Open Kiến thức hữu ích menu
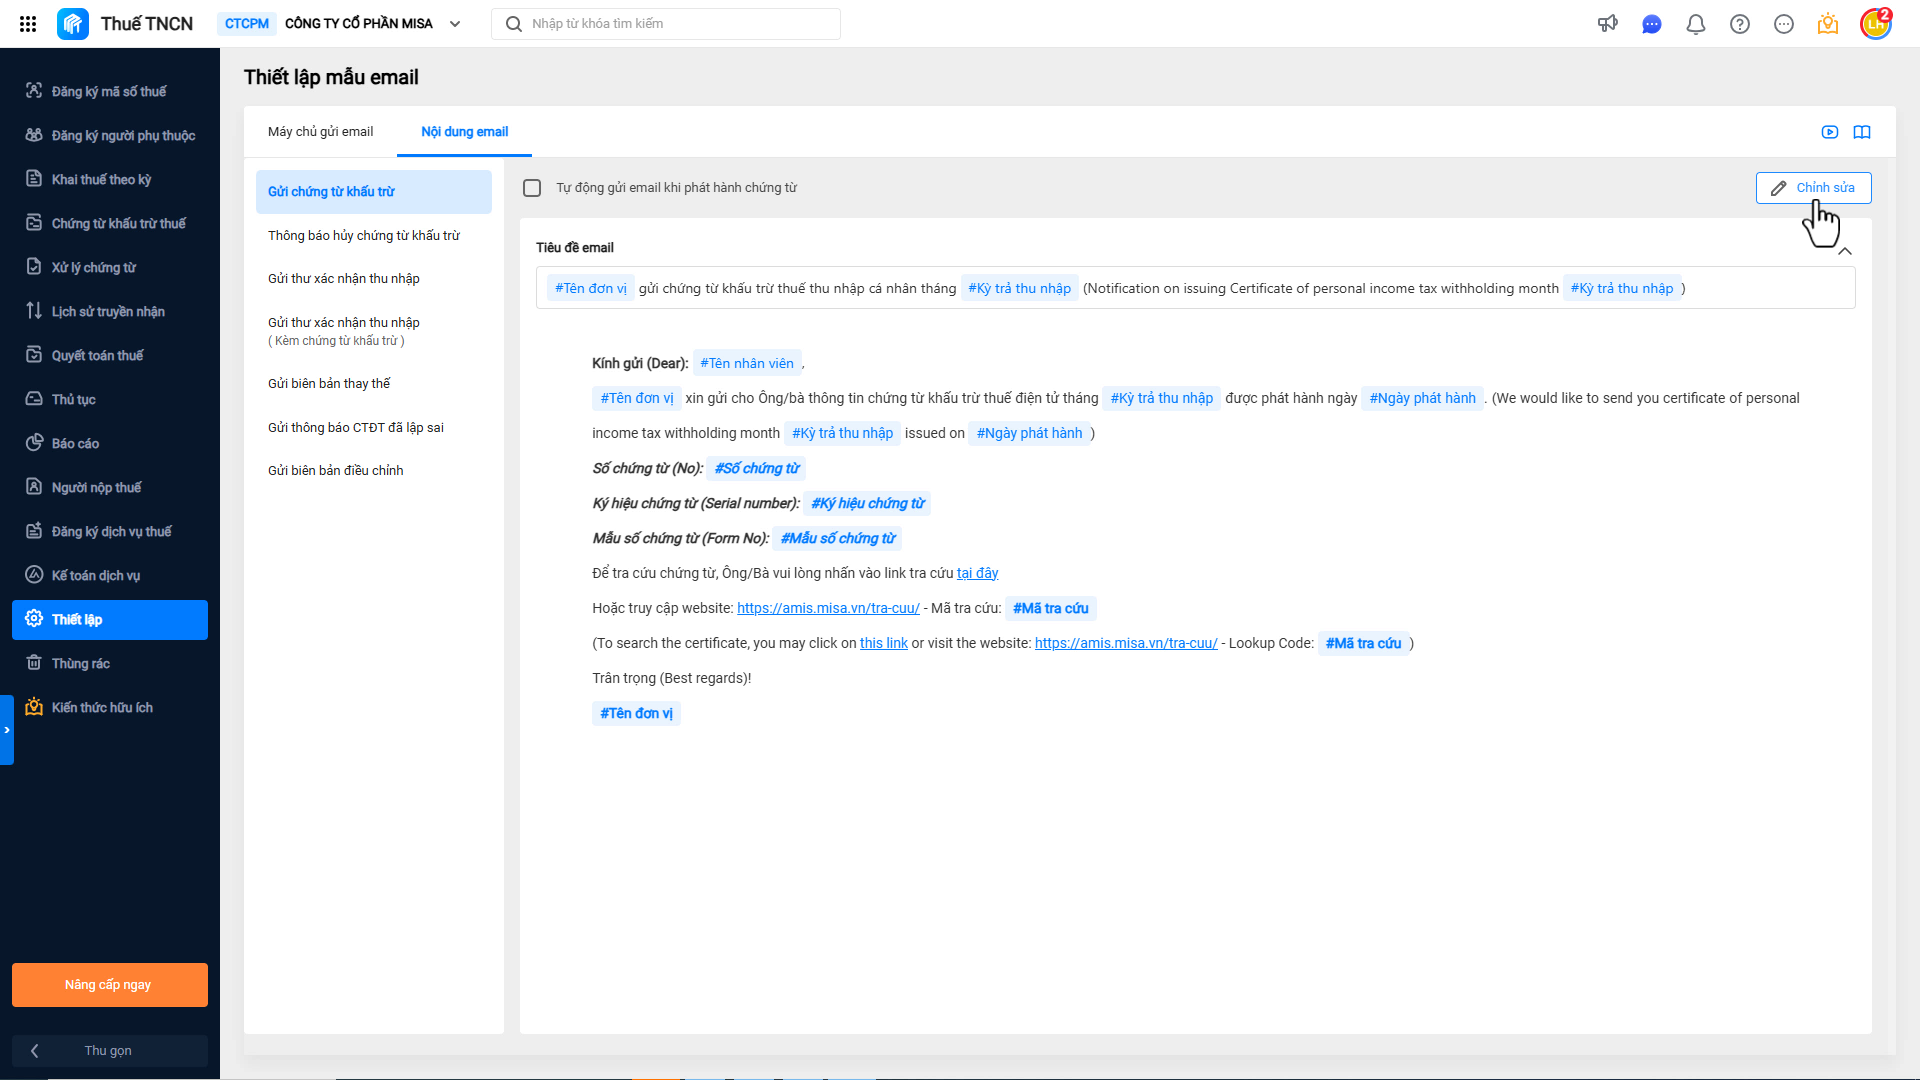This screenshot has width=1920, height=1080. pyautogui.click(x=110, y=707)
